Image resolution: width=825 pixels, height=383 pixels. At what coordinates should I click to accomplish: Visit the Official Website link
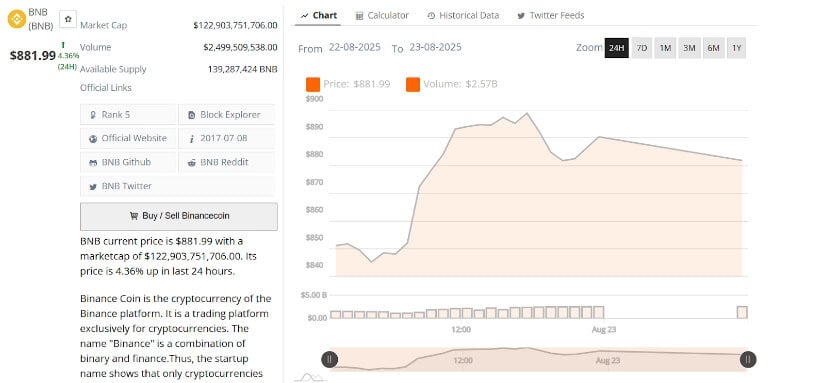128,138
